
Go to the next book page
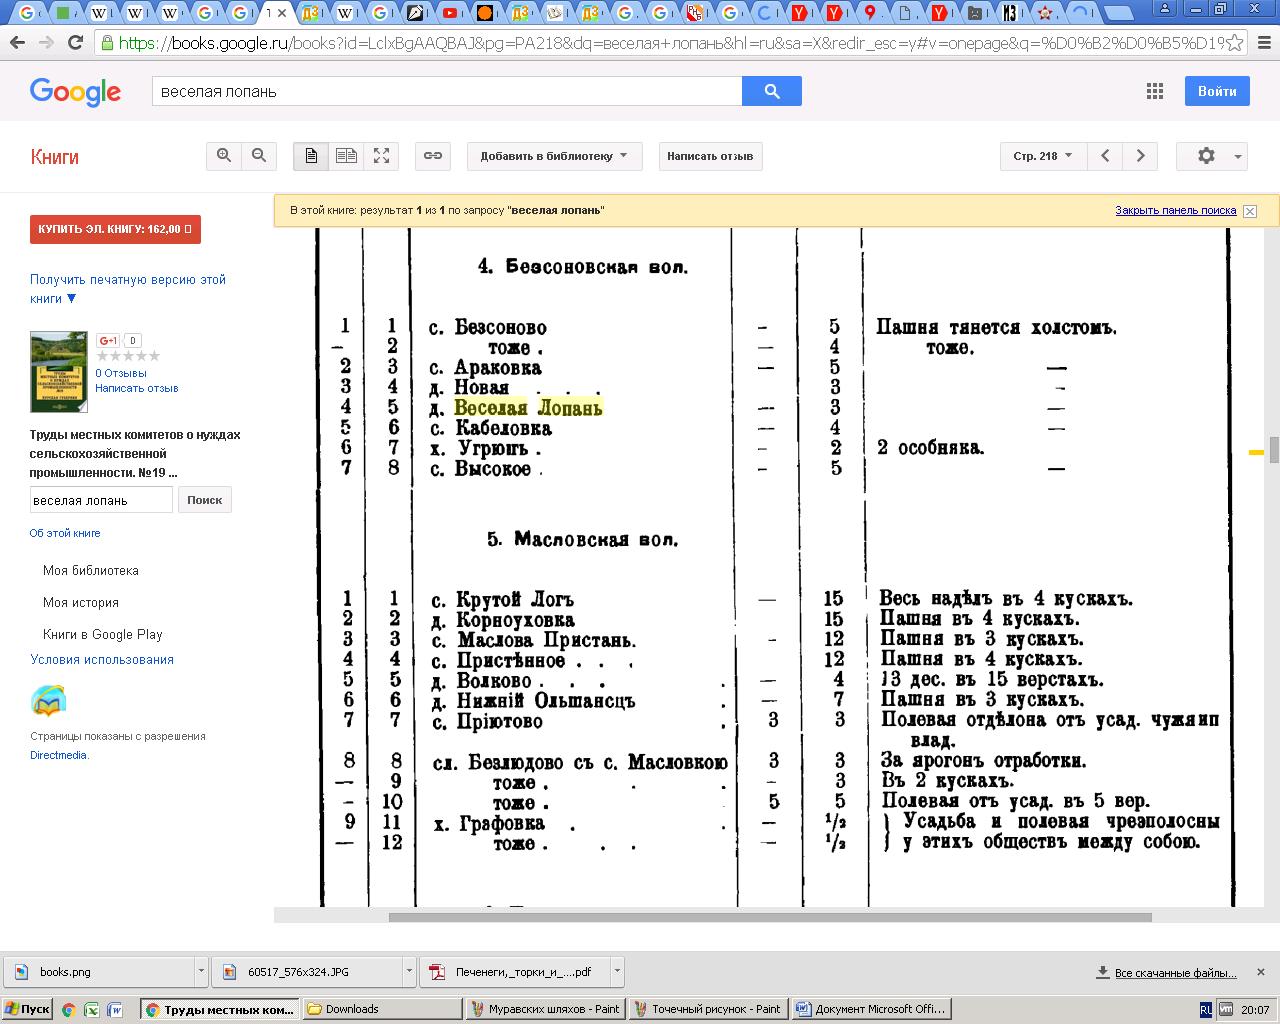tap(1140, 156)
